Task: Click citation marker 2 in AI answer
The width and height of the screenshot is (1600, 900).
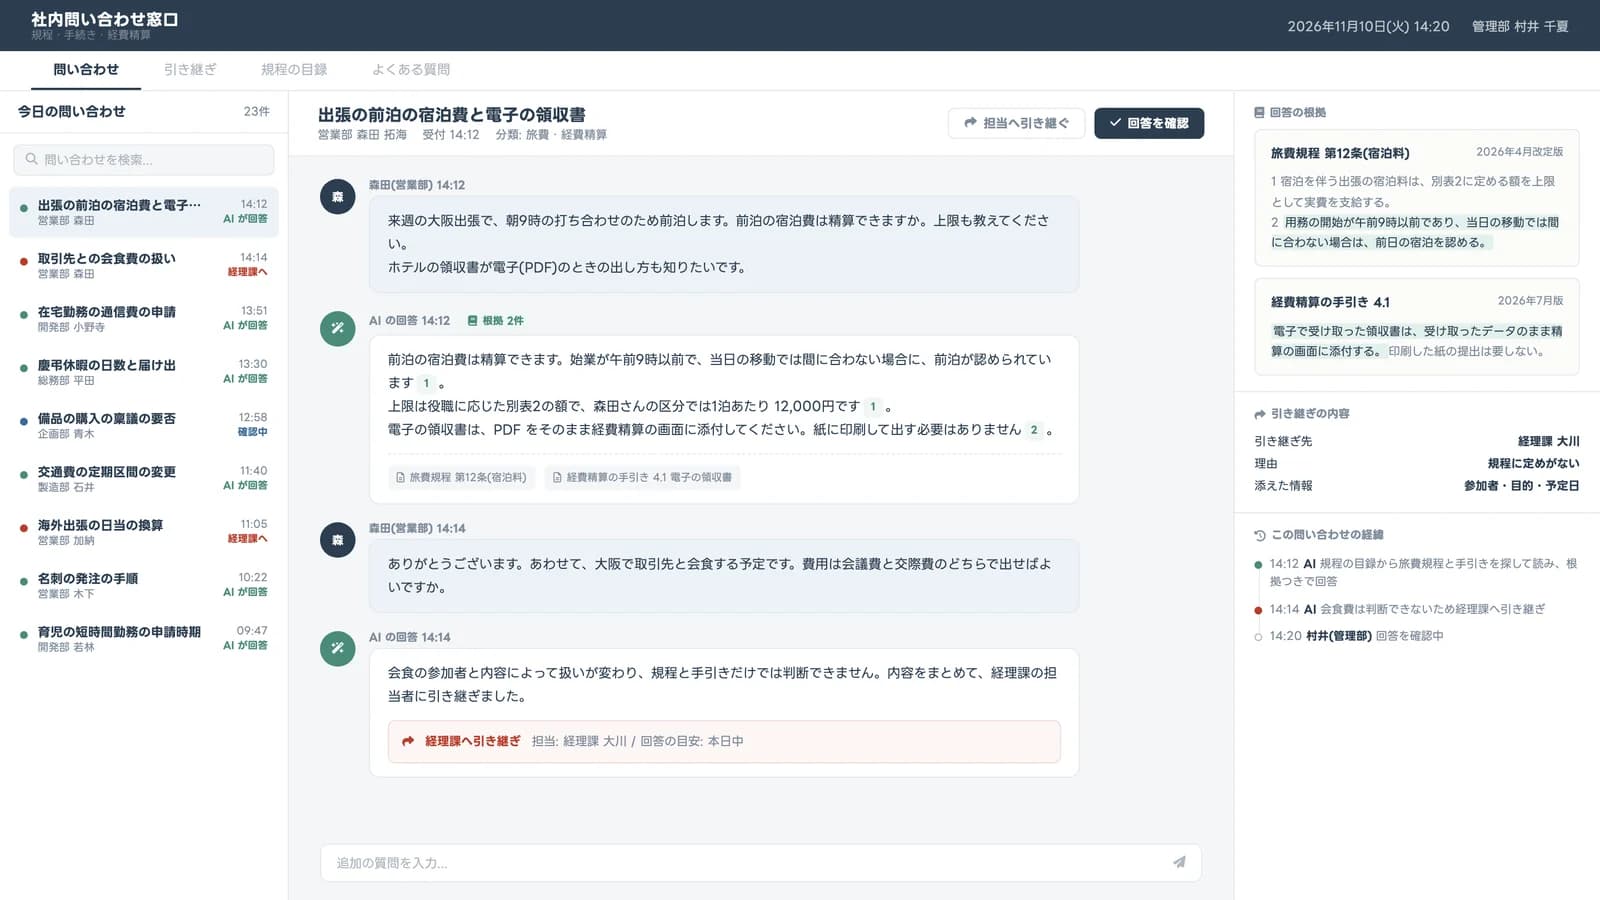Action: pos(1034,430)
